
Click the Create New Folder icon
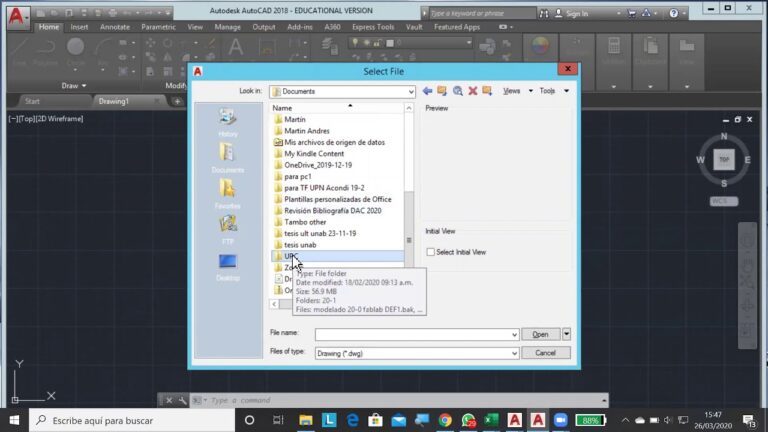487,91
